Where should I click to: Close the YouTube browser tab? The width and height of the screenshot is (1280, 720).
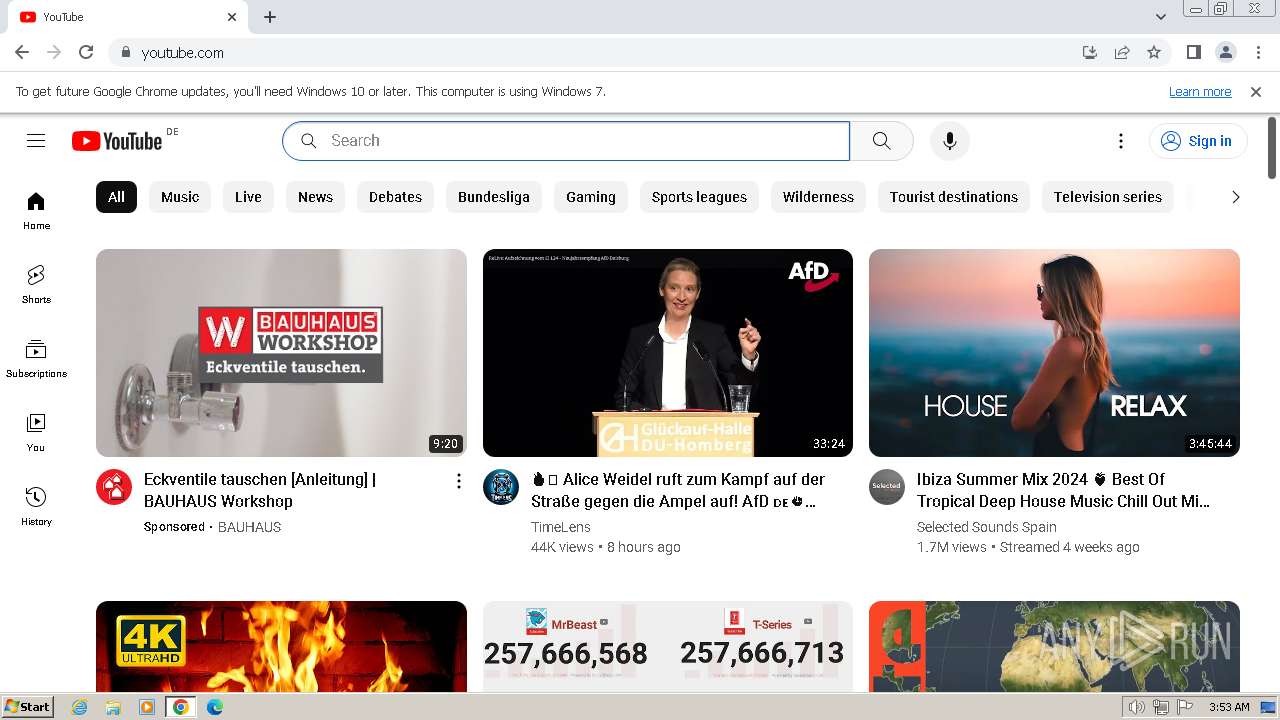(232, 17)
